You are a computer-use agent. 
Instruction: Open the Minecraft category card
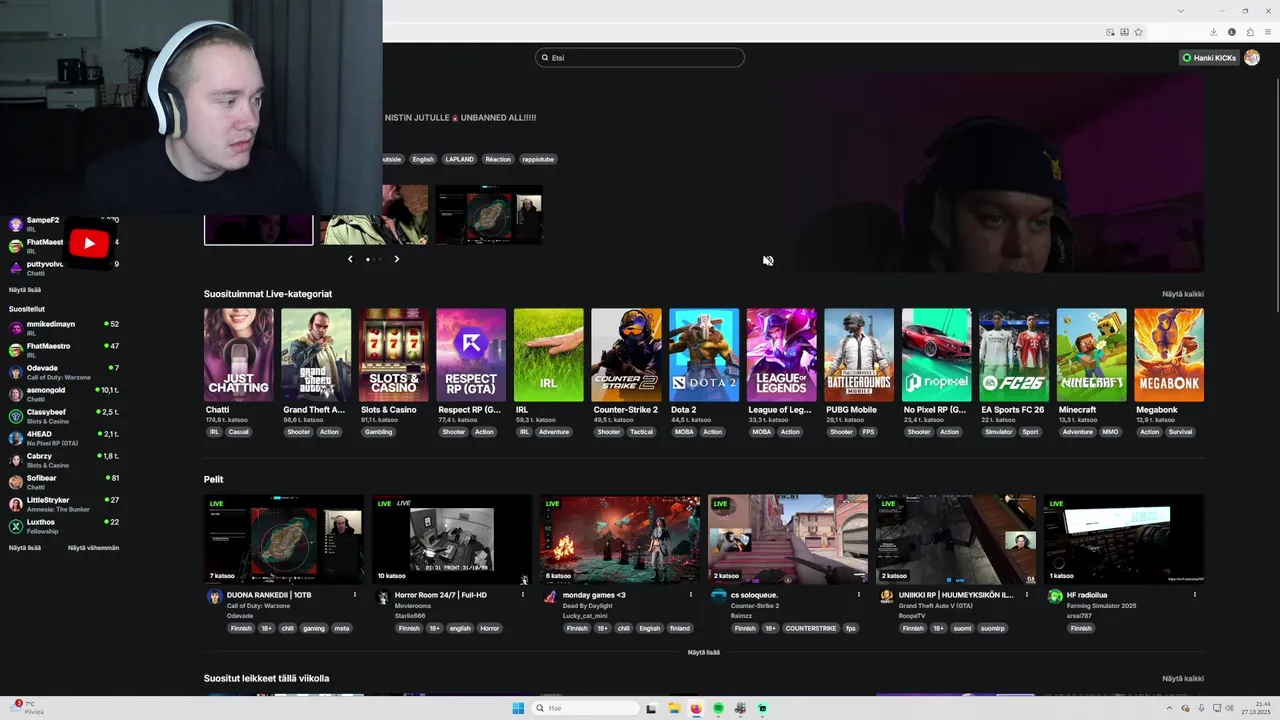(1091, 355)
